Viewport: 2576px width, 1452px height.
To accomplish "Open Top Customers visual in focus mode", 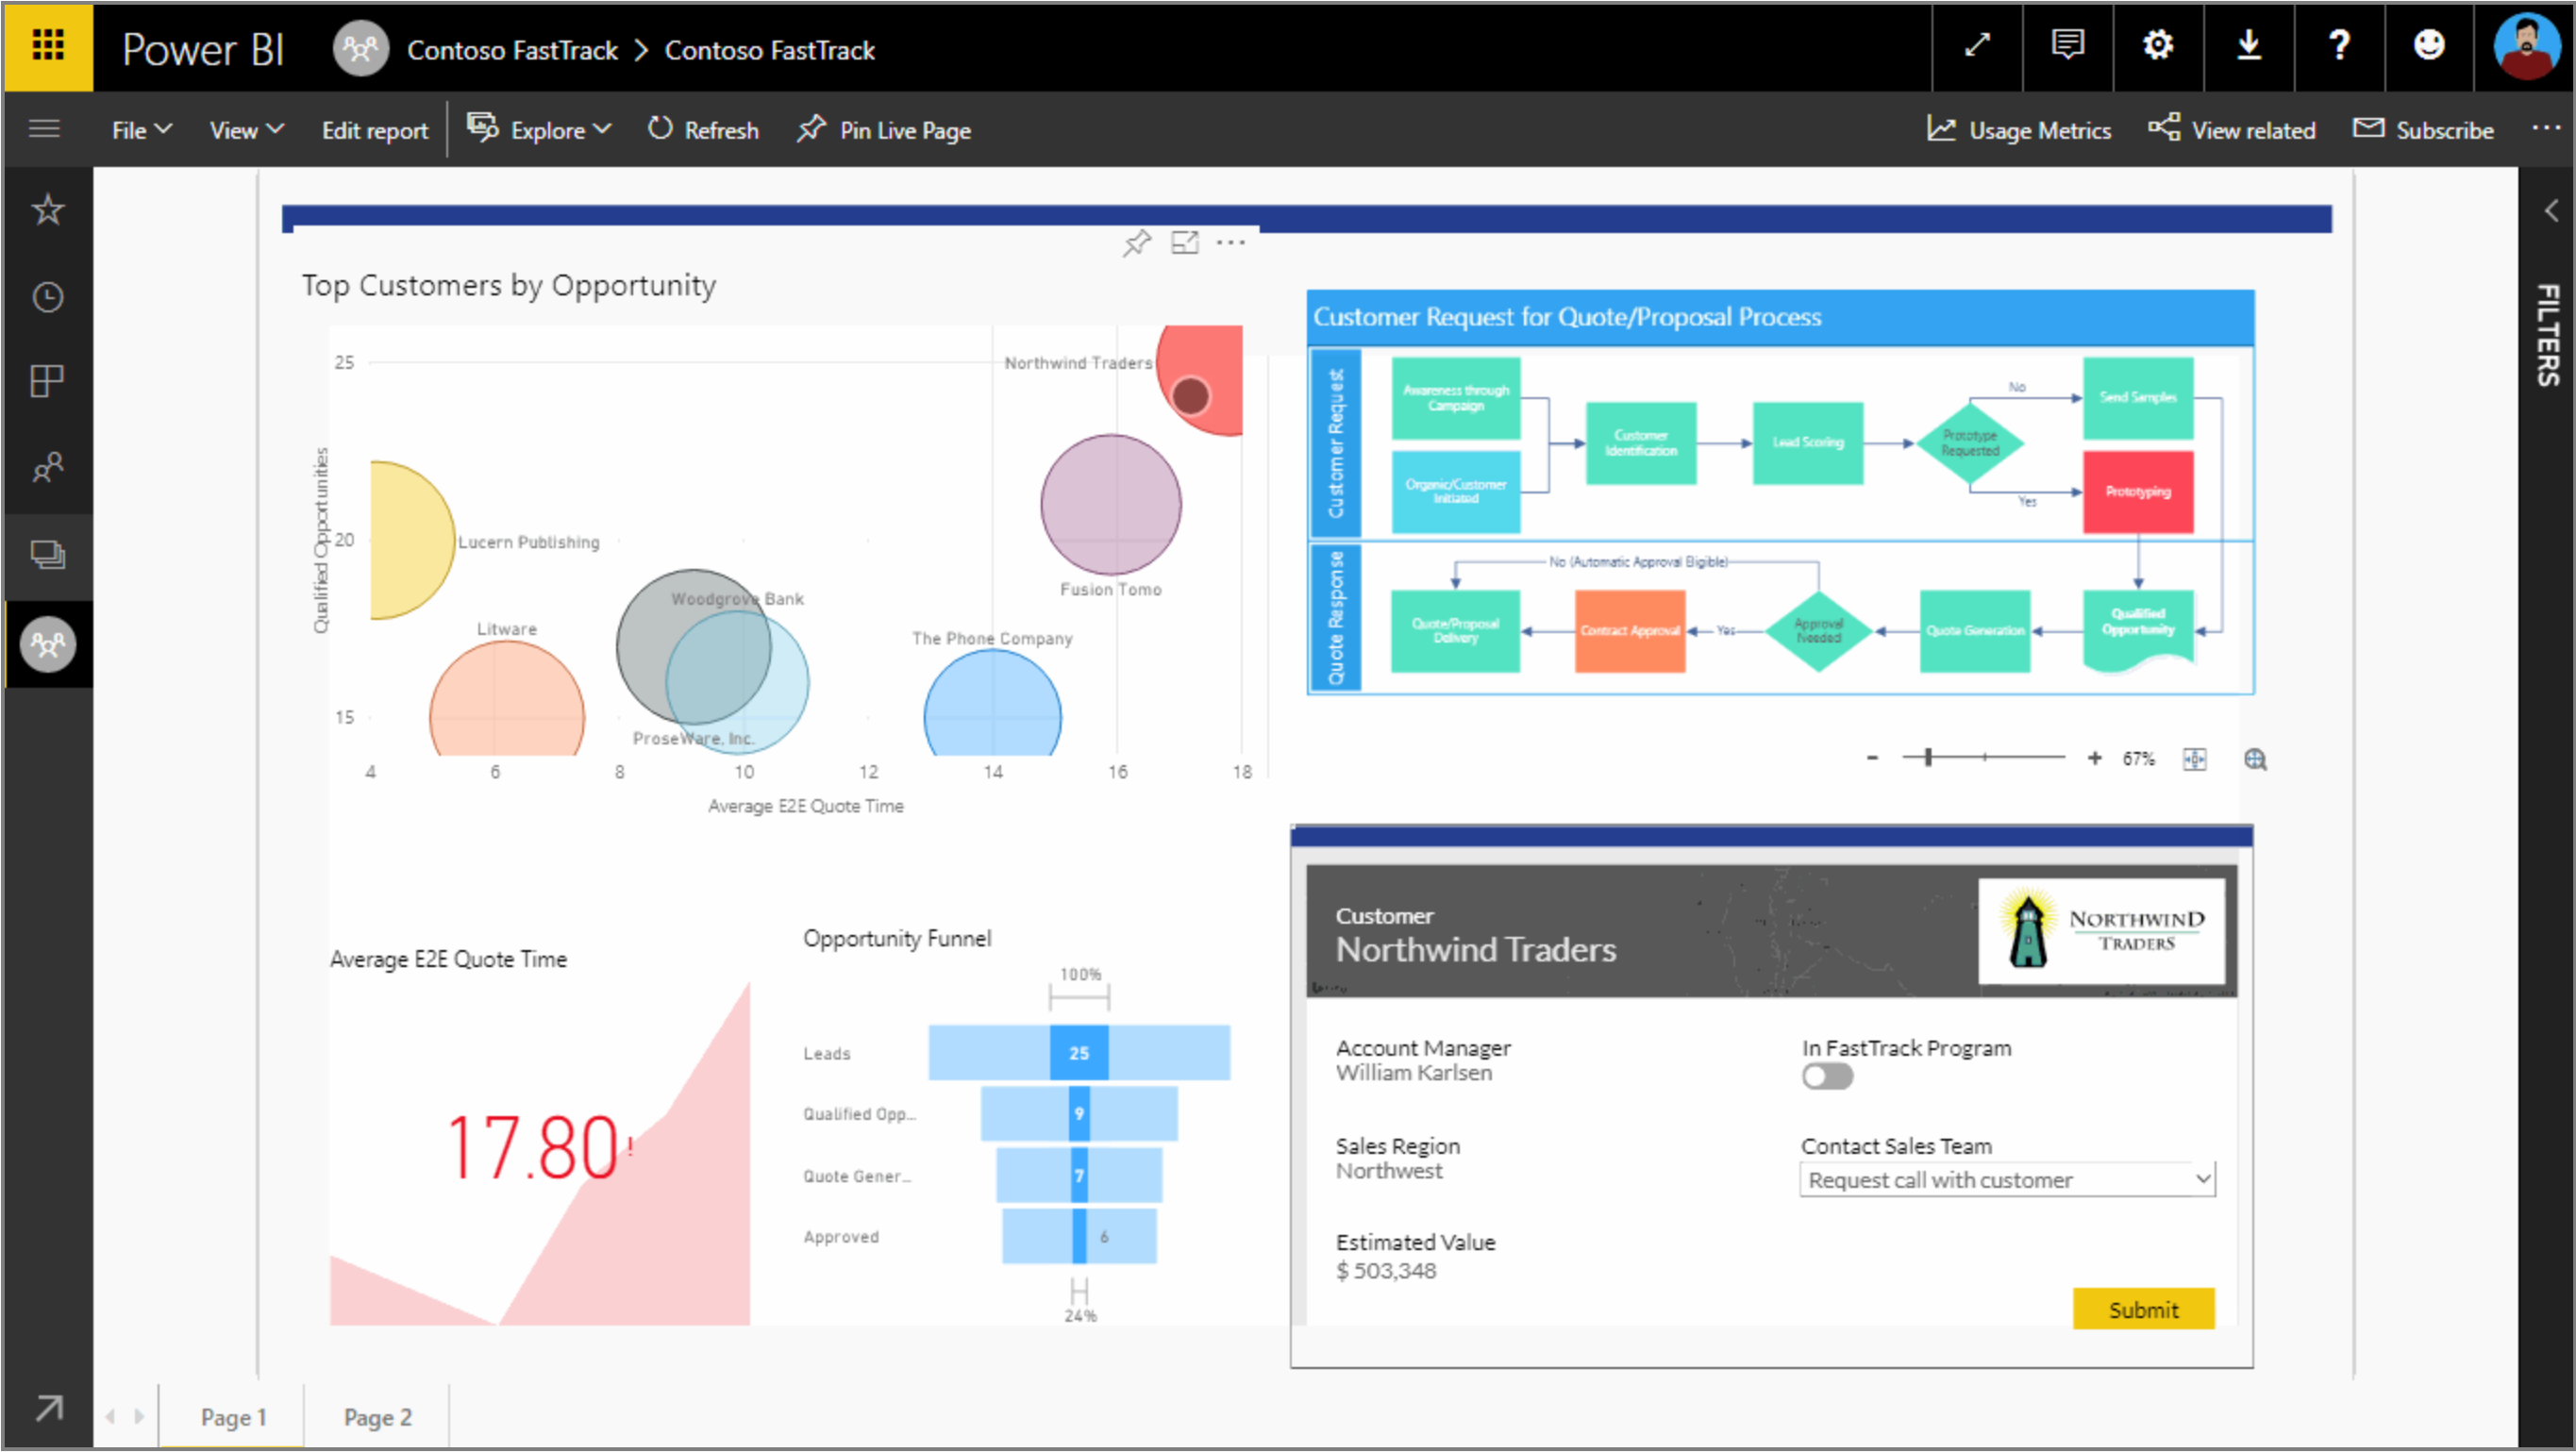I will coord(1185,243).
